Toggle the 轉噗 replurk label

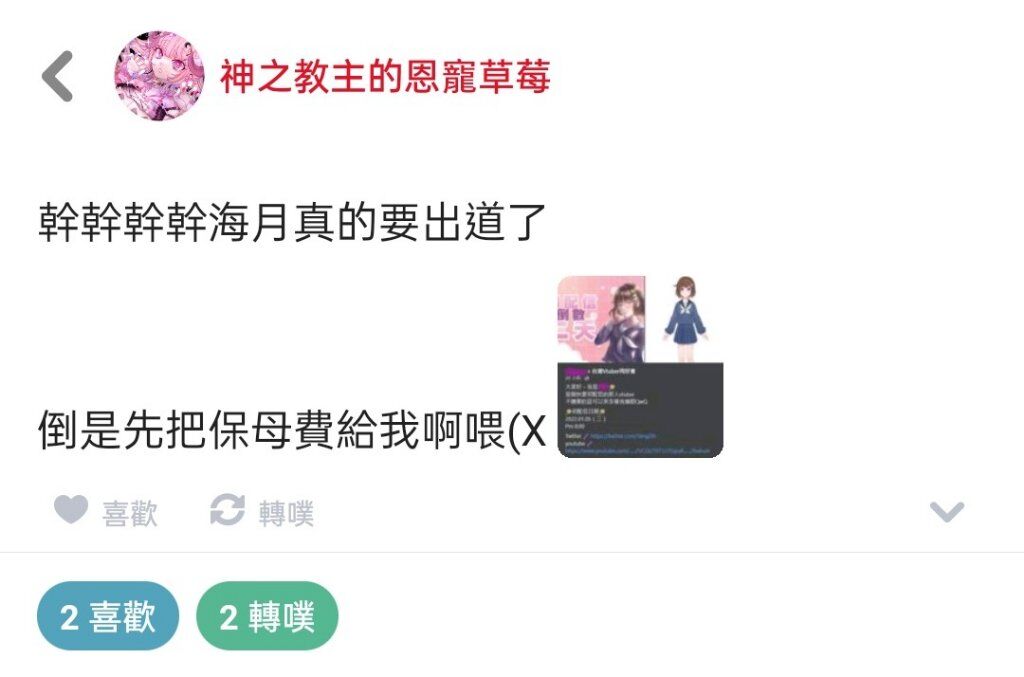286,513
